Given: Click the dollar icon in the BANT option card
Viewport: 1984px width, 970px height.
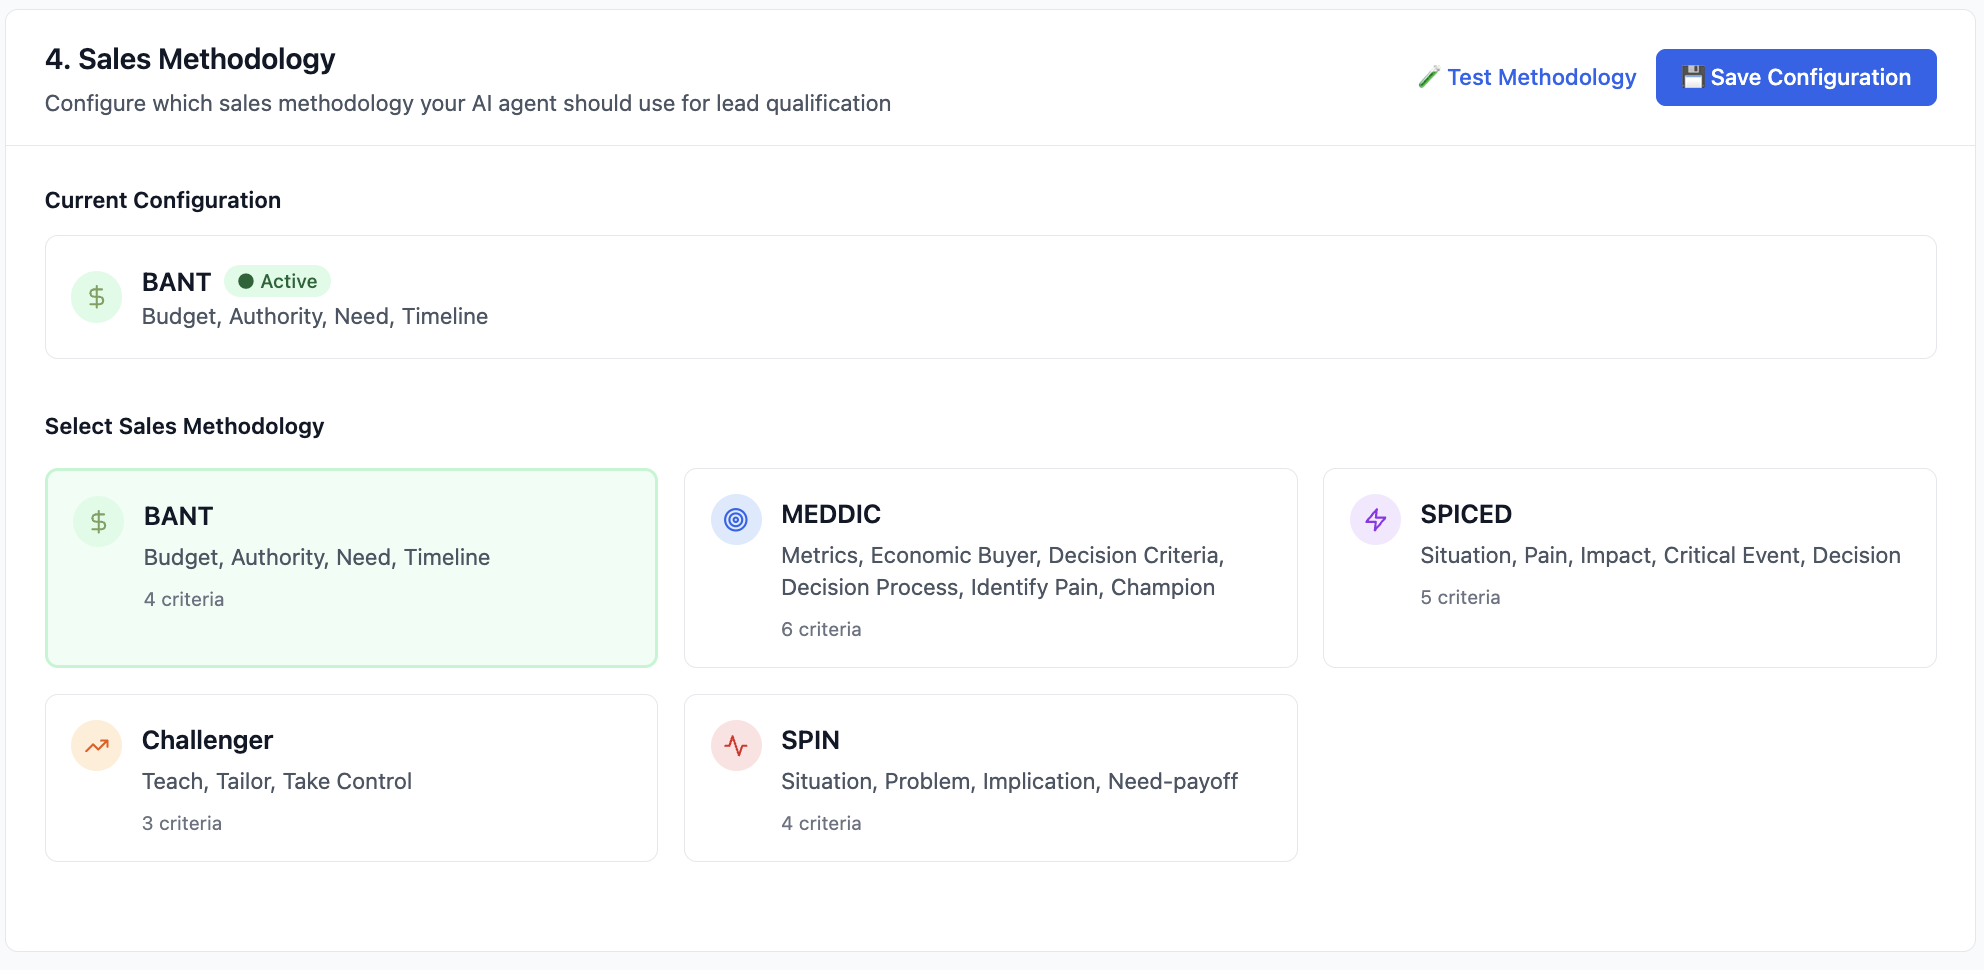Looking at the screenshot, I should [99, 522].
